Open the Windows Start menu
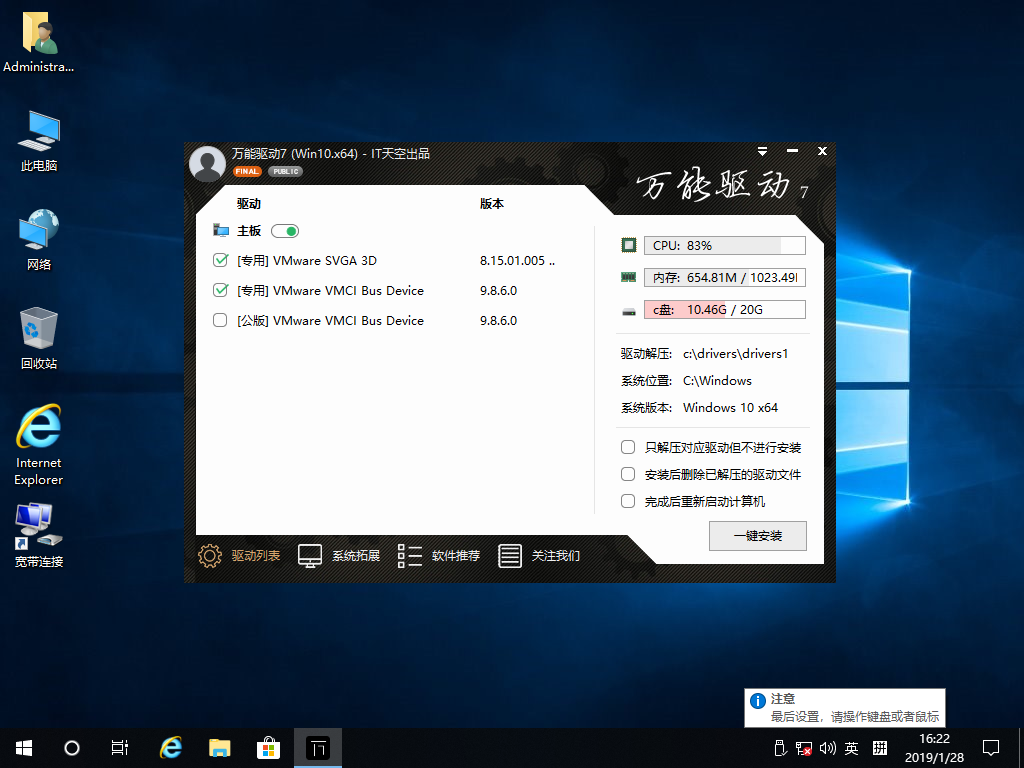1024x768 pixels. pos(24,748)
